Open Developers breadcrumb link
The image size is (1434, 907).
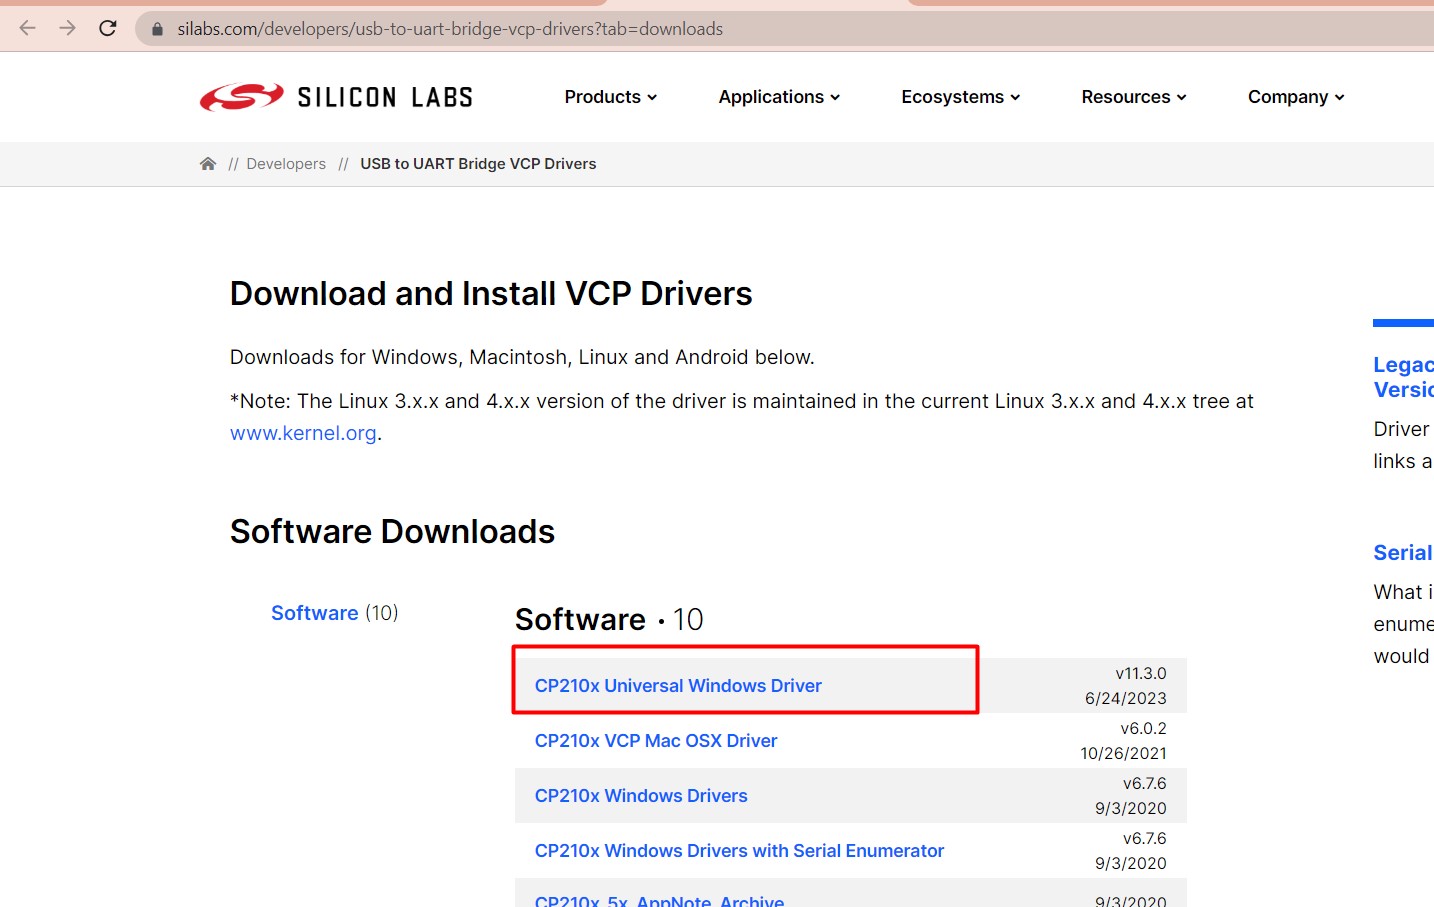point(286,164)
